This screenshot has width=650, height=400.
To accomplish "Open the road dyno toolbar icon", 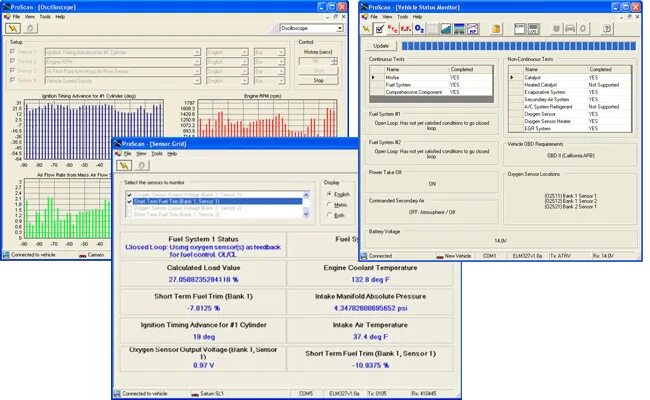I will (x=459, y=29).
